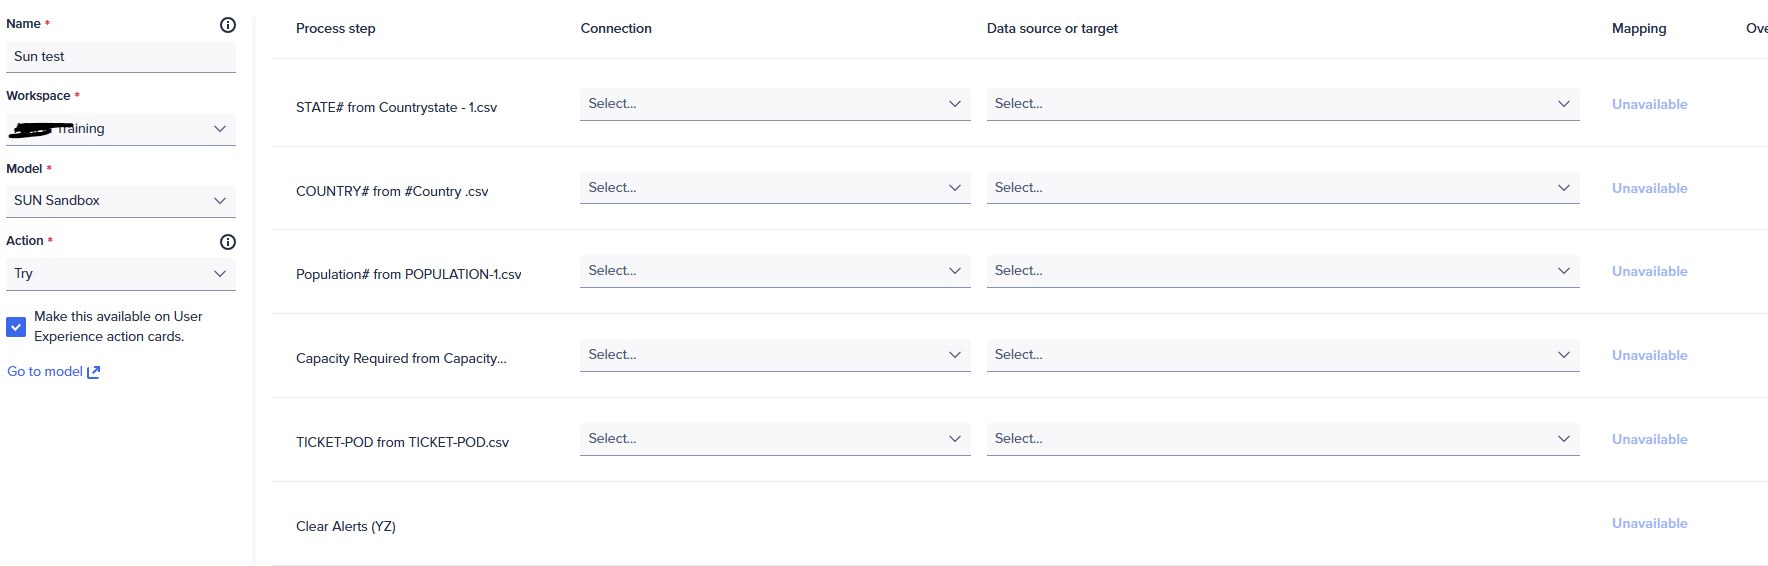Viewport: 1768px width, 566px height.
Task: Select the Sun test name input field
Action: click(120, 57)
